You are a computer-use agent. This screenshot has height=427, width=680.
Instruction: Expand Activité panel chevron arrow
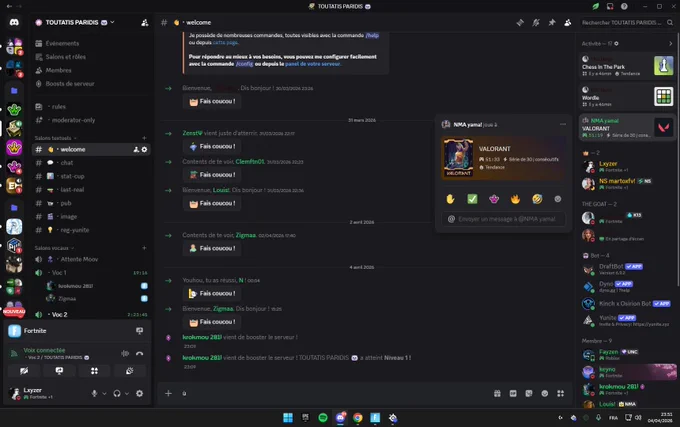[x=670, y=43]
